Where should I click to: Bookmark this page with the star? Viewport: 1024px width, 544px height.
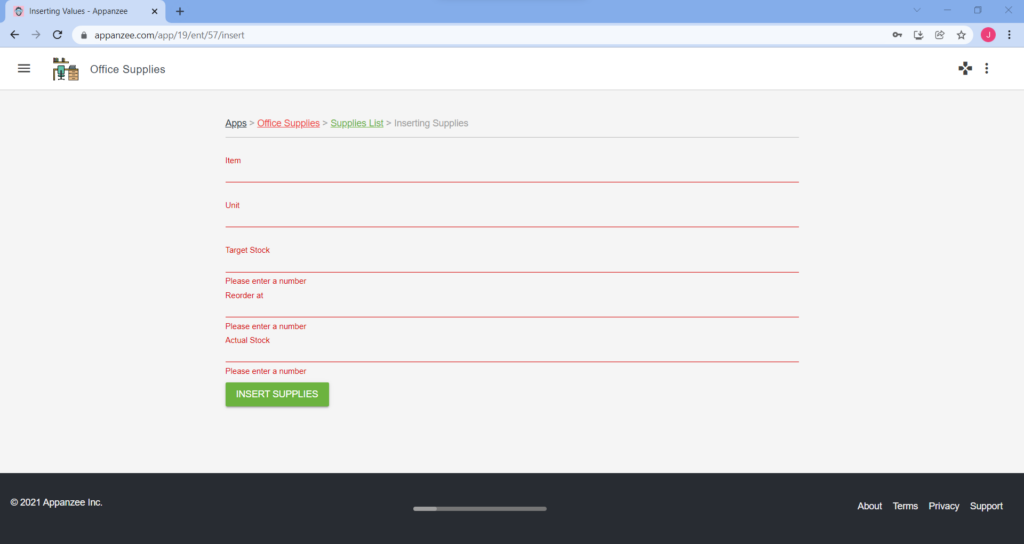coord(961,35)
